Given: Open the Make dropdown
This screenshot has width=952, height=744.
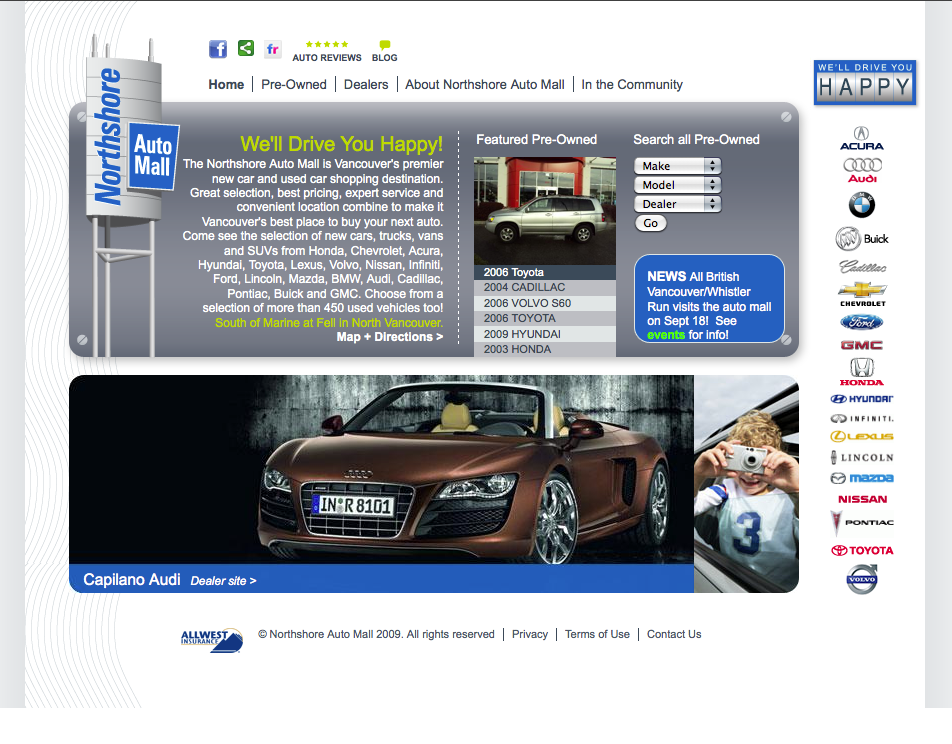Looking at the screenshot, I should click(678, 166).
